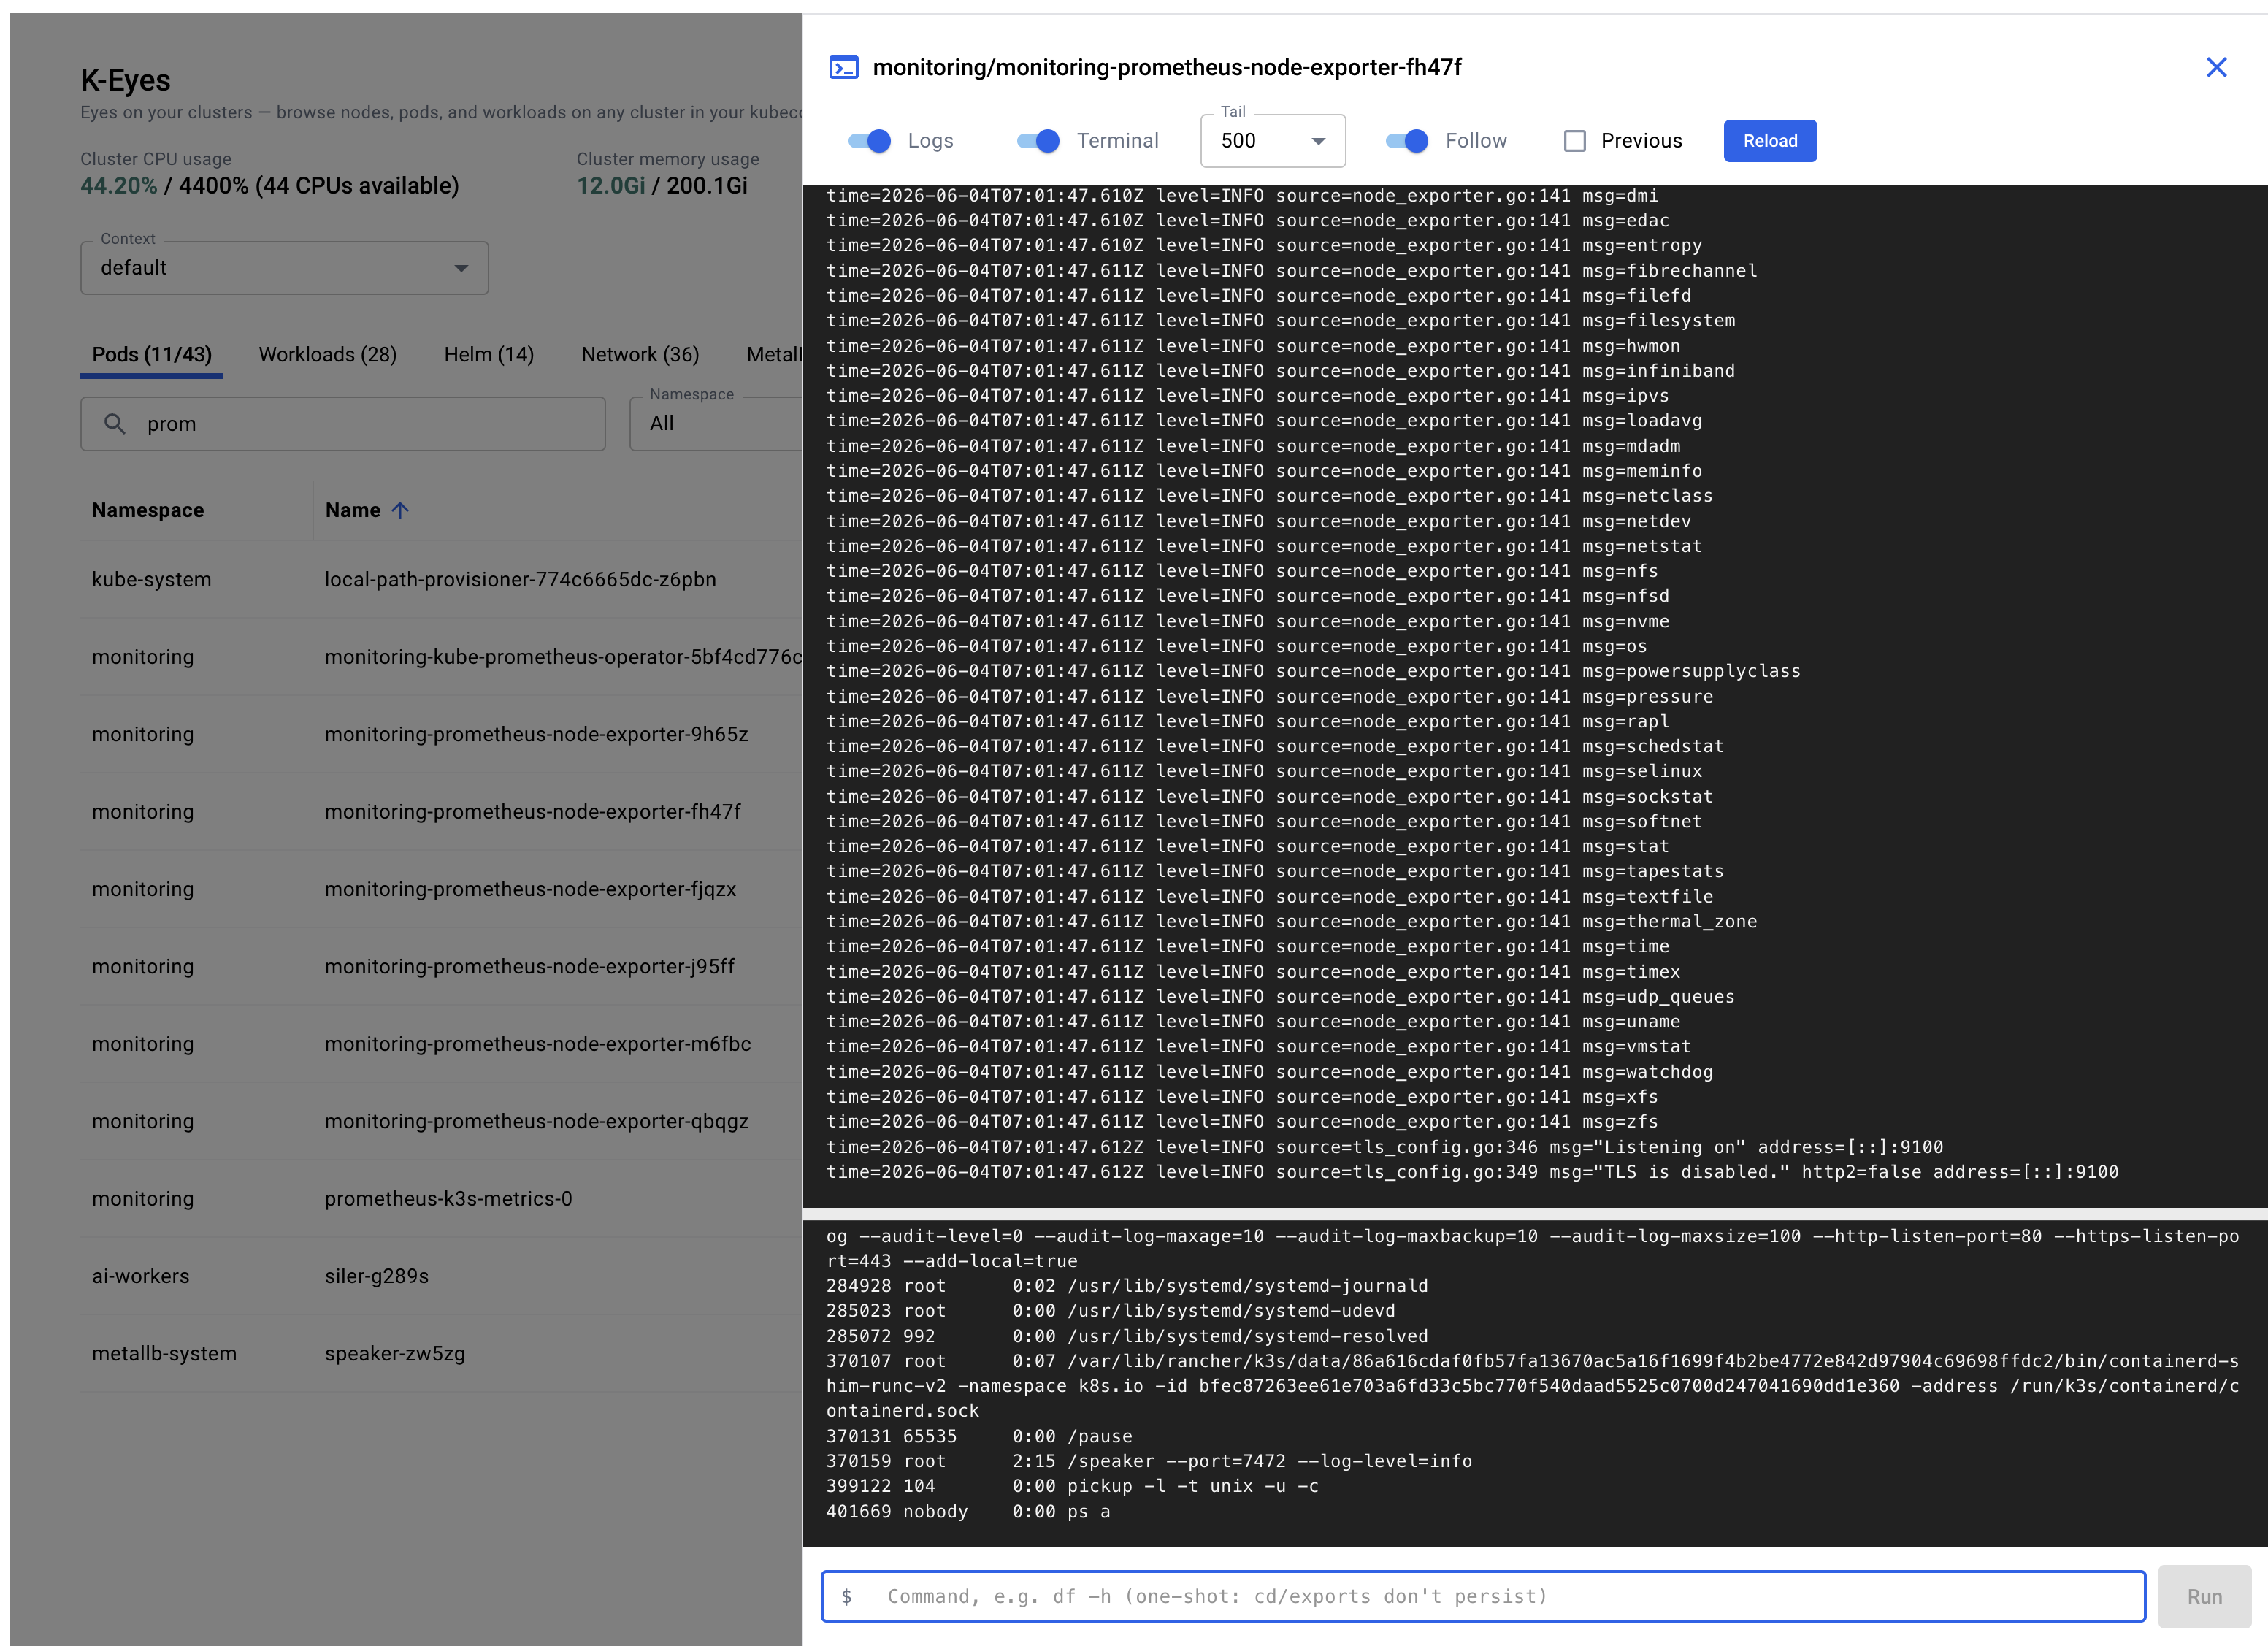Click the Name column sort arrow
The width and height of the screenshot is (2268, 1646).
pyautogui.click(x=400, y=511)
